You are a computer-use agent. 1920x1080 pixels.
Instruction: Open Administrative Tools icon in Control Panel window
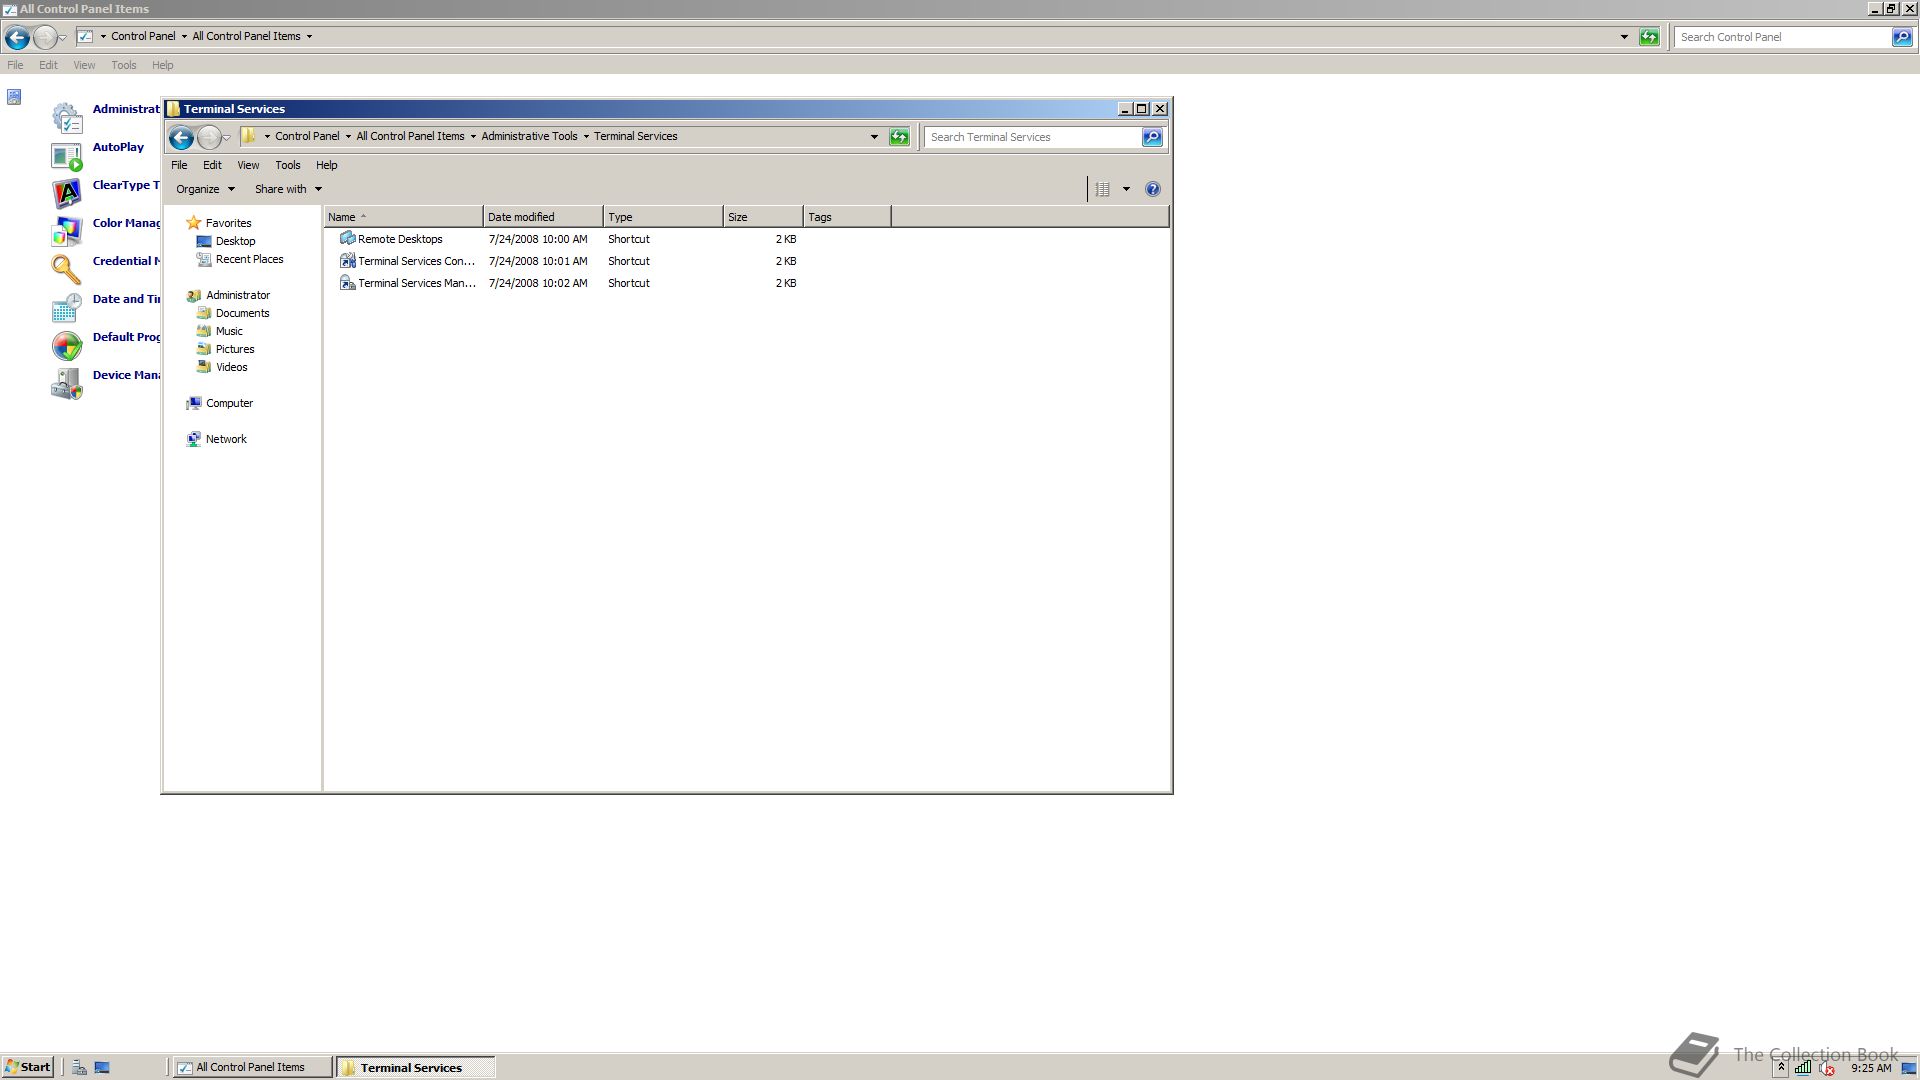coord(67,117)
